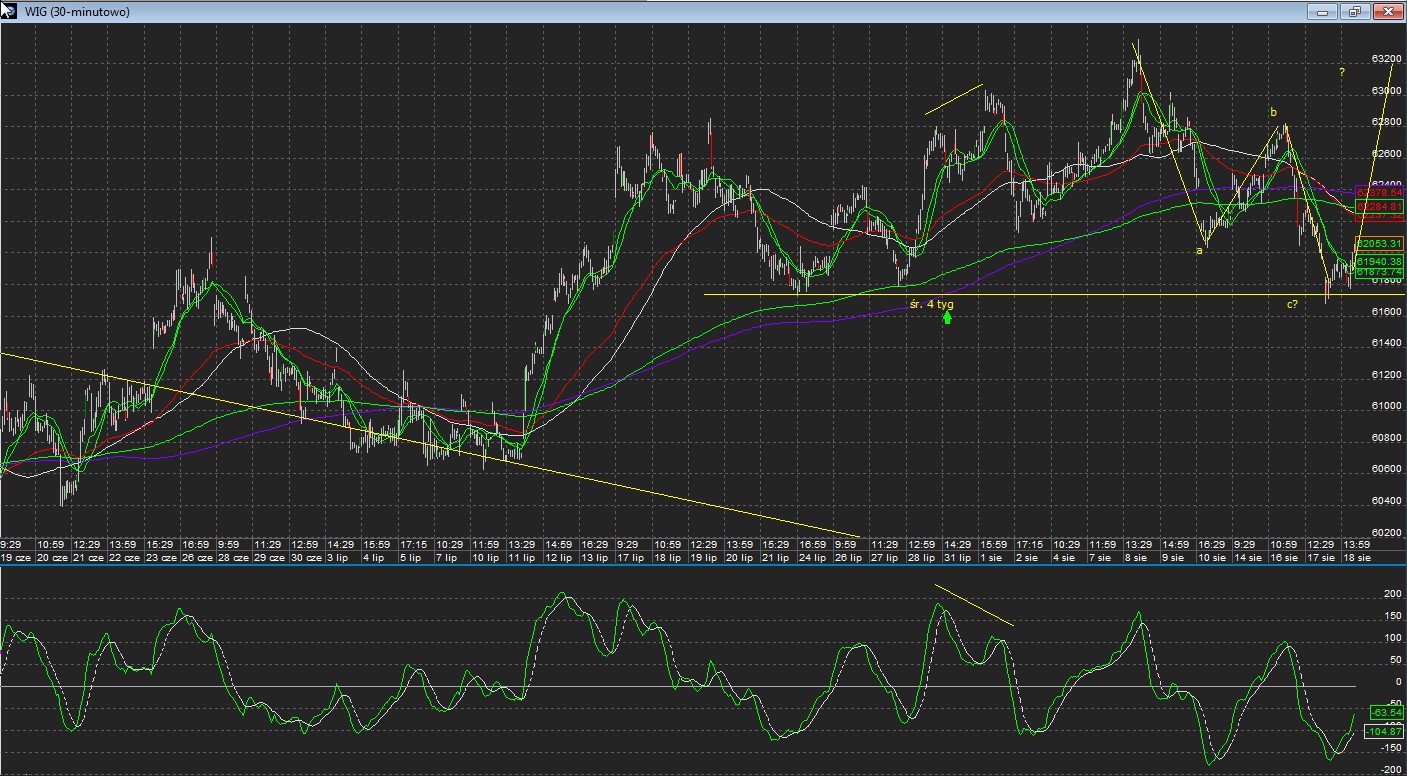Select the yellow 'b' wave label

[x=1273, y=112]
